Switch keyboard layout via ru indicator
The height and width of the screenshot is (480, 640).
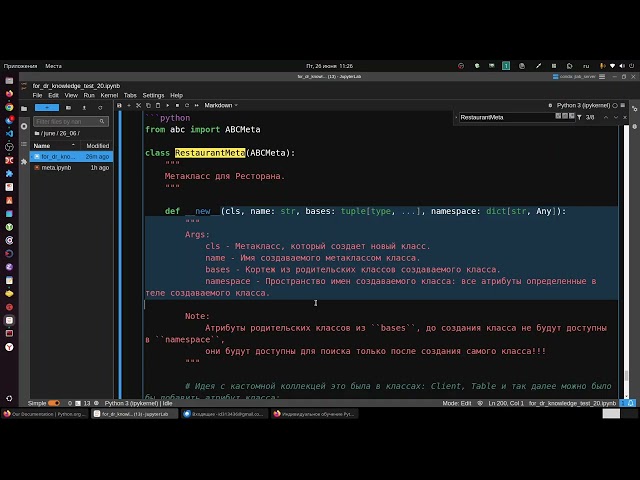coord(586,66)
